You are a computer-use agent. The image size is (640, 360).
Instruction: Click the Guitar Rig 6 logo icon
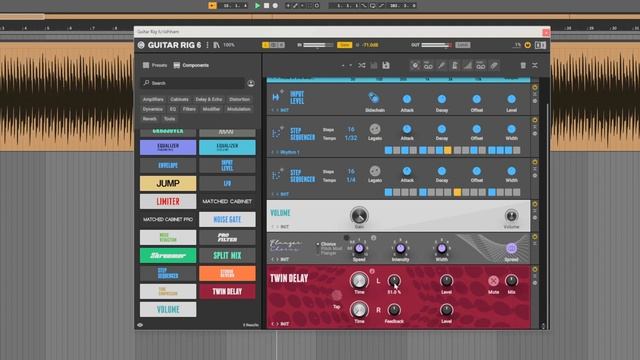click(141, 45)
